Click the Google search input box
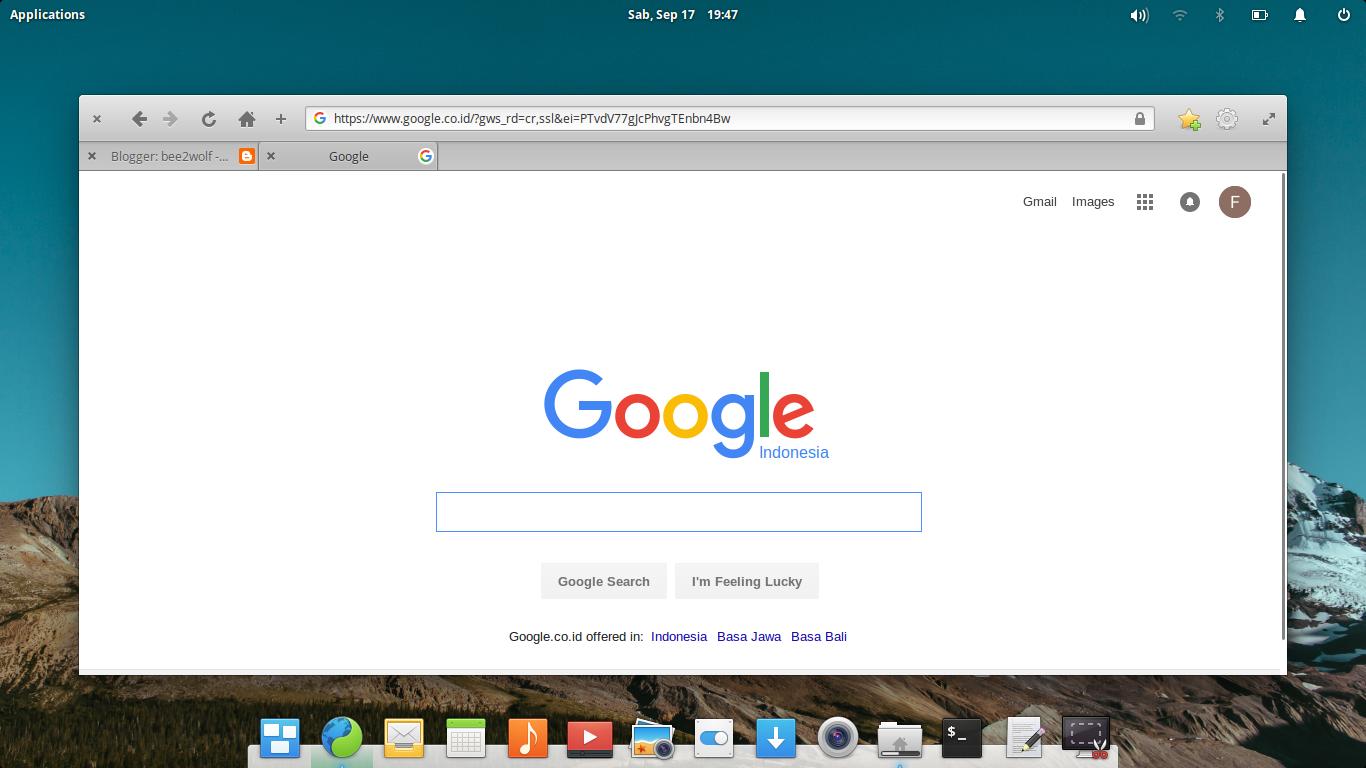The image size is (1366, 768). pyautogui.click(x=678, y=512)
